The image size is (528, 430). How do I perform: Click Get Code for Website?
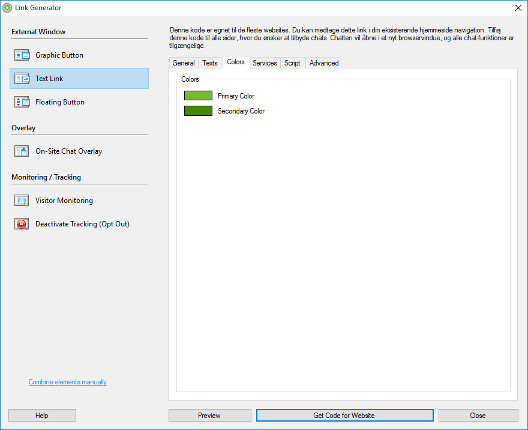tap(344, 416)
